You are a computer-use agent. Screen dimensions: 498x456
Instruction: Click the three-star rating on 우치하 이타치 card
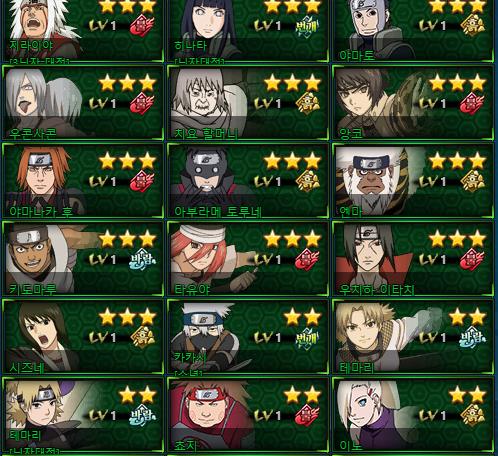[x=457, y=239]
